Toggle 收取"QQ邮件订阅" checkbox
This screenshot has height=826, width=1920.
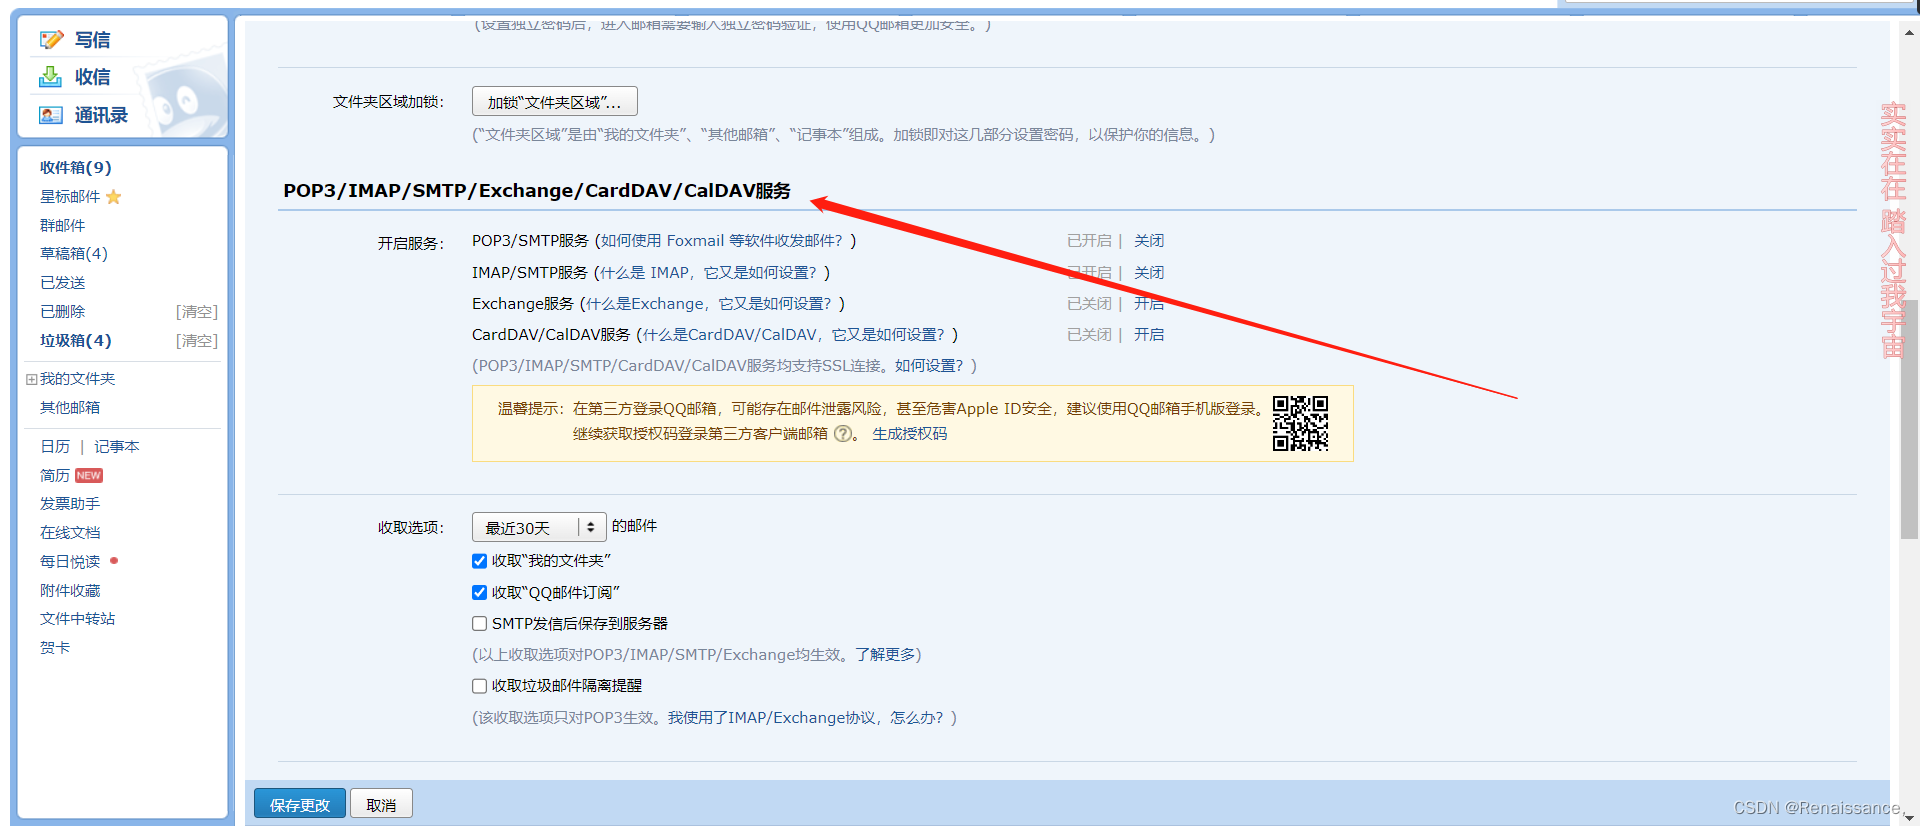[480, 593]
